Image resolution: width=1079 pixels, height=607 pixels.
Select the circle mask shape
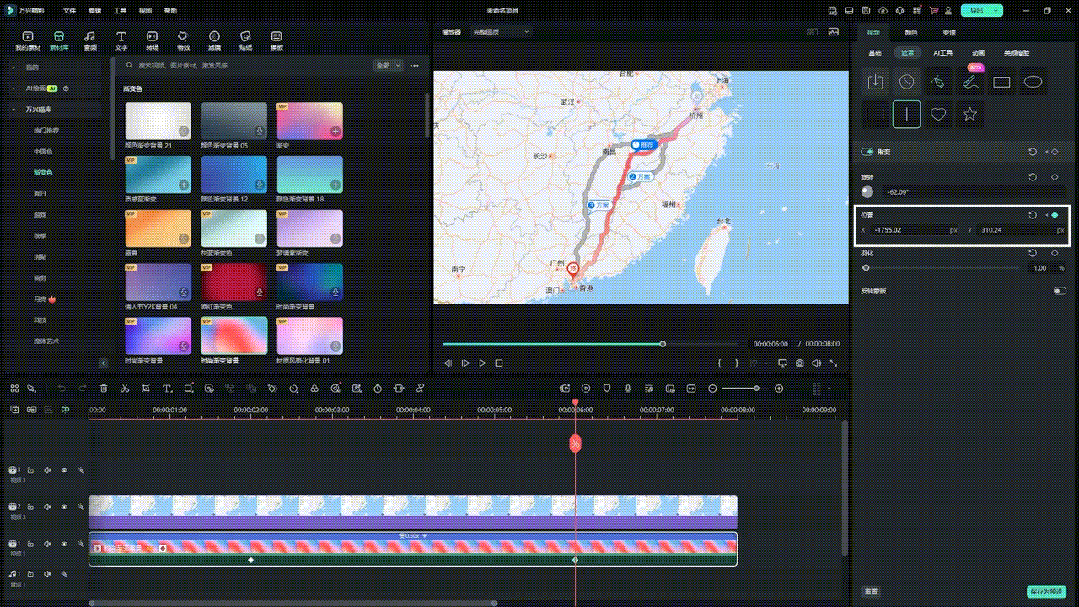pyautogui.click(x=906, y=82)
